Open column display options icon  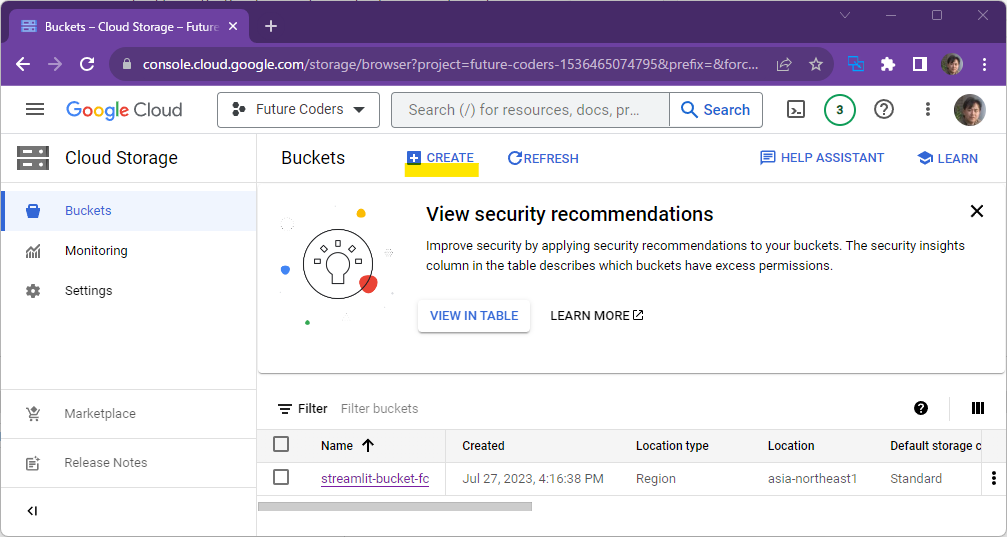pos(977,408)
